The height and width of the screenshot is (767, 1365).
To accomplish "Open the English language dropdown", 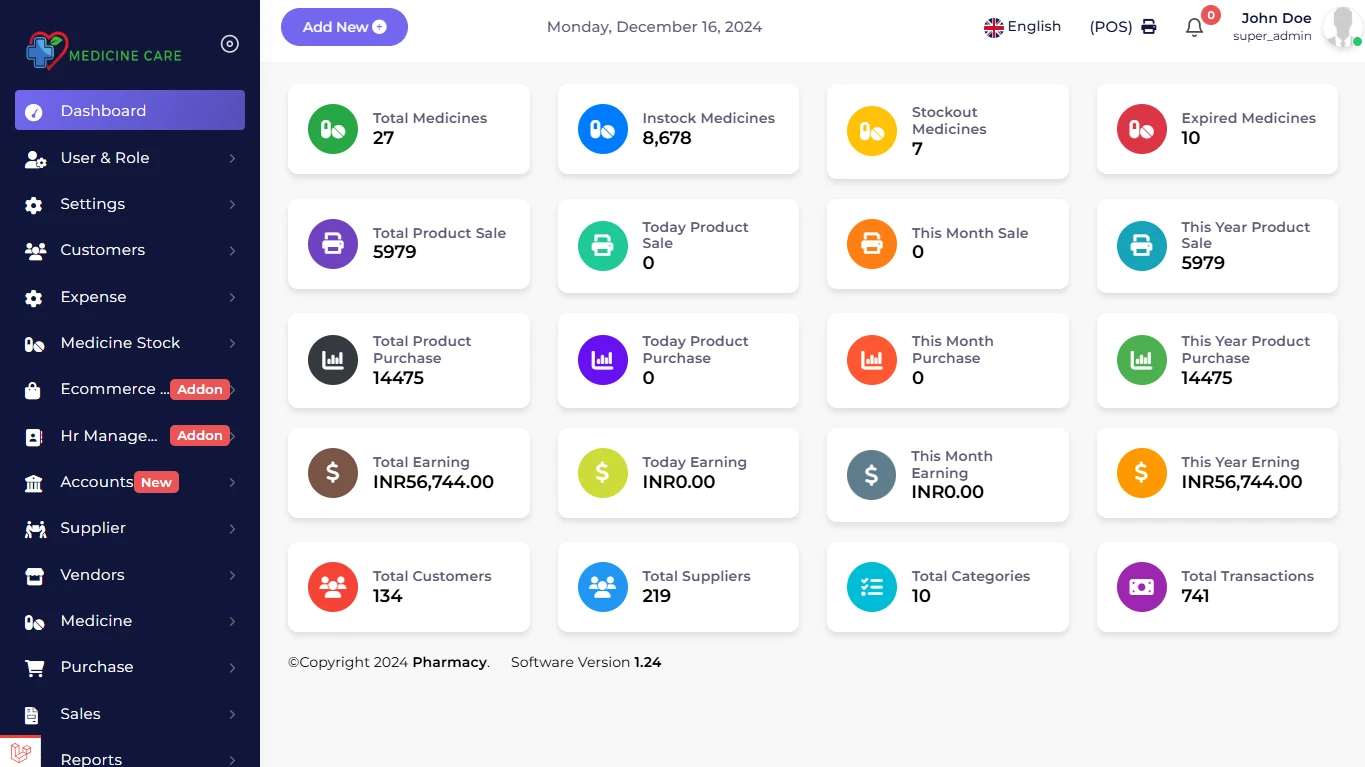I will click(1022, 27).
